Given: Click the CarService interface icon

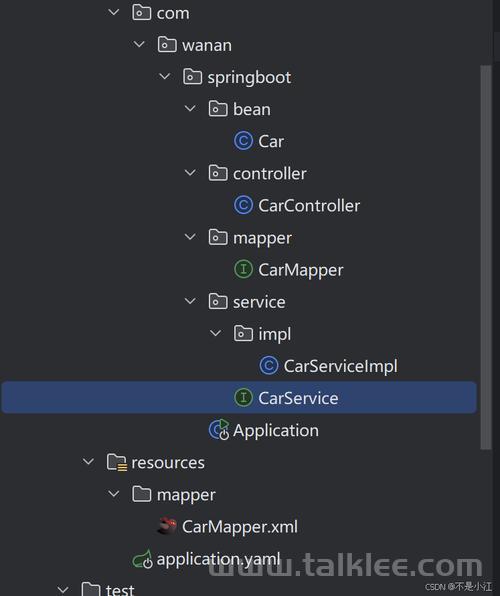Looking at the screenshot, I should (x=243, y=398).
